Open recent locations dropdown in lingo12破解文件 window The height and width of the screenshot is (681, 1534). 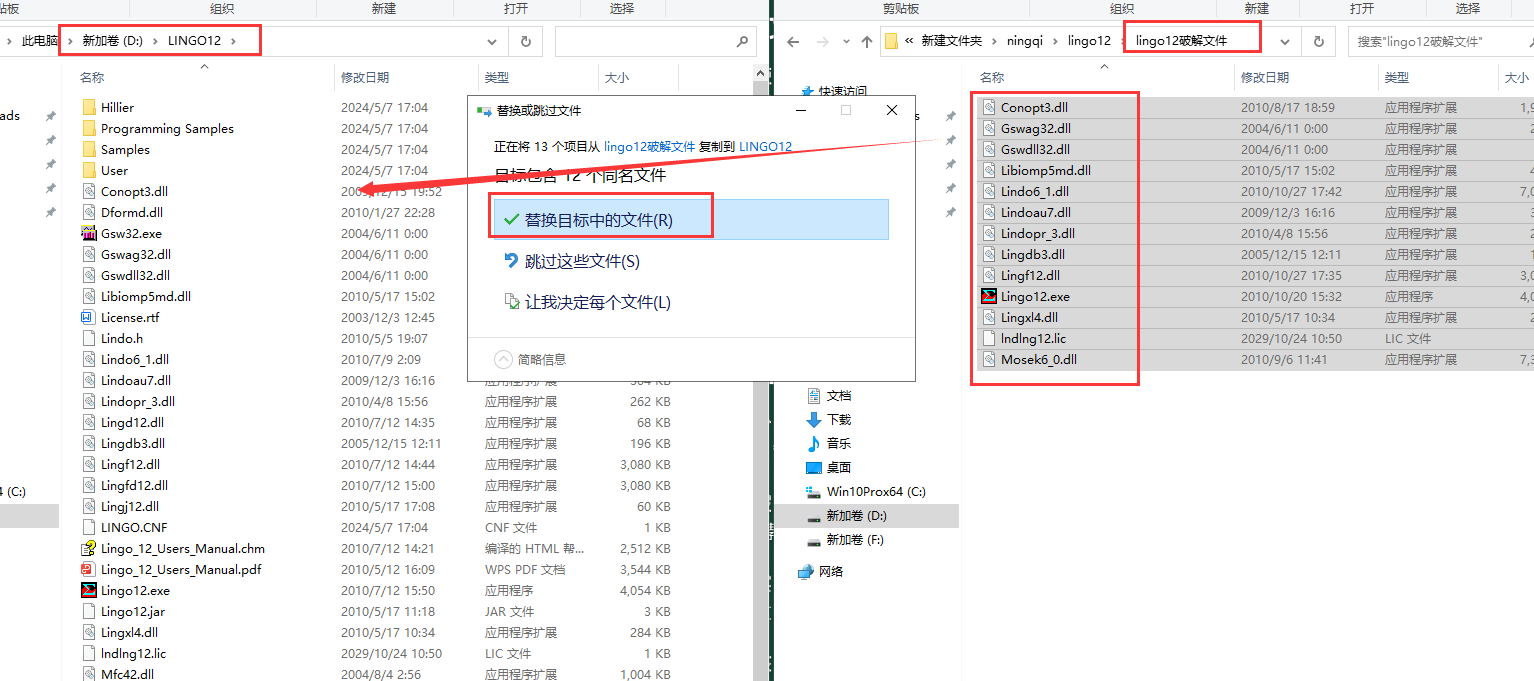[844, 42]
